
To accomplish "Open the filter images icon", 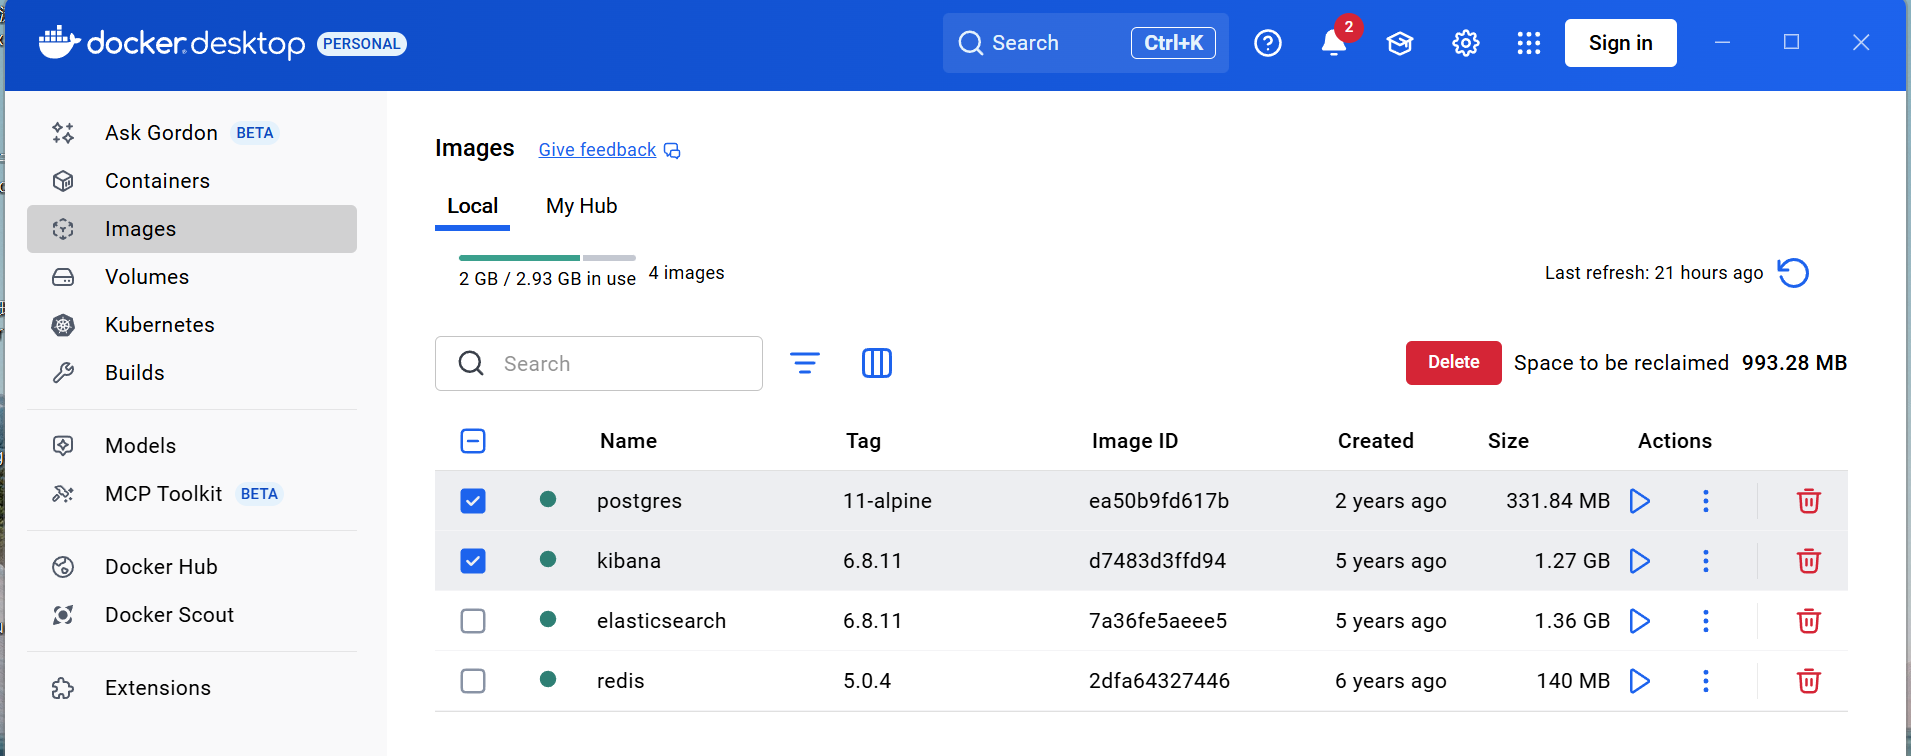I will [x=805, y=363].
